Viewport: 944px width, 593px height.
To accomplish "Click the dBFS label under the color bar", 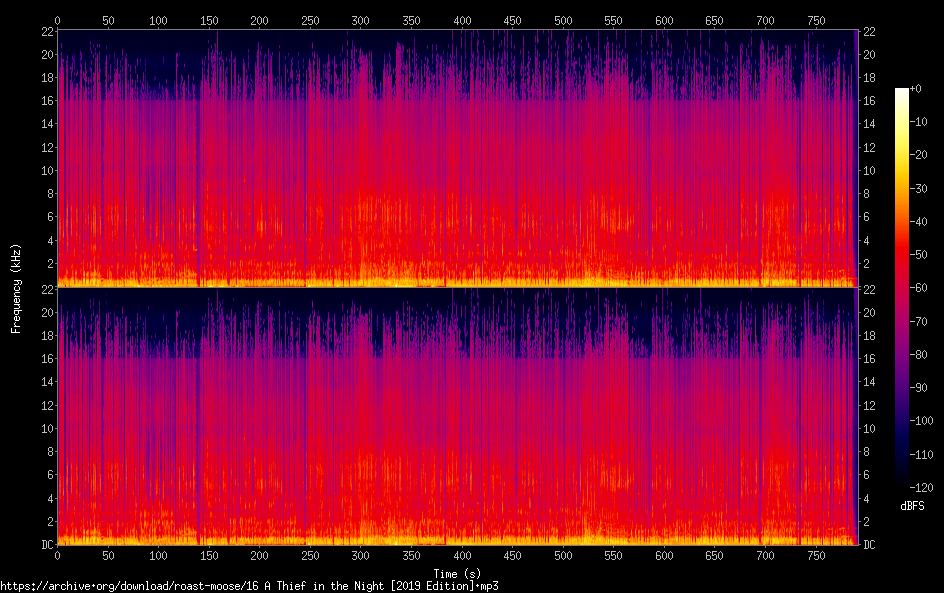I will (911, 506).
